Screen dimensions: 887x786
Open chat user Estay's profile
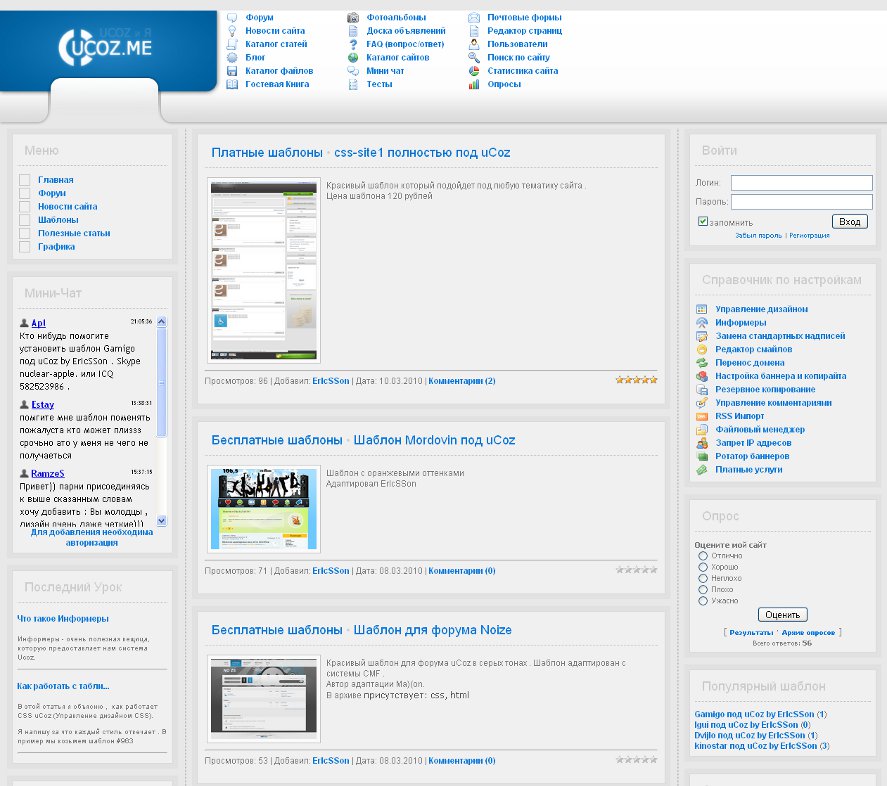pos(42,405)
